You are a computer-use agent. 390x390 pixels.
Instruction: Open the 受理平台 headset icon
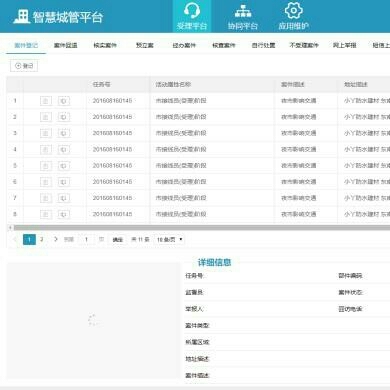click(x=192, y=10)
